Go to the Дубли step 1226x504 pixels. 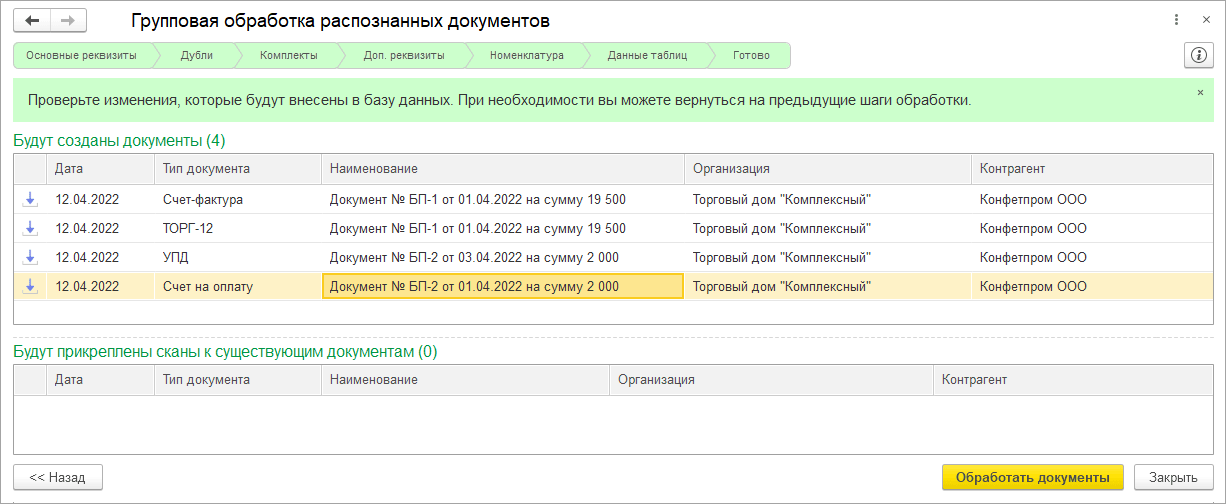197,56
